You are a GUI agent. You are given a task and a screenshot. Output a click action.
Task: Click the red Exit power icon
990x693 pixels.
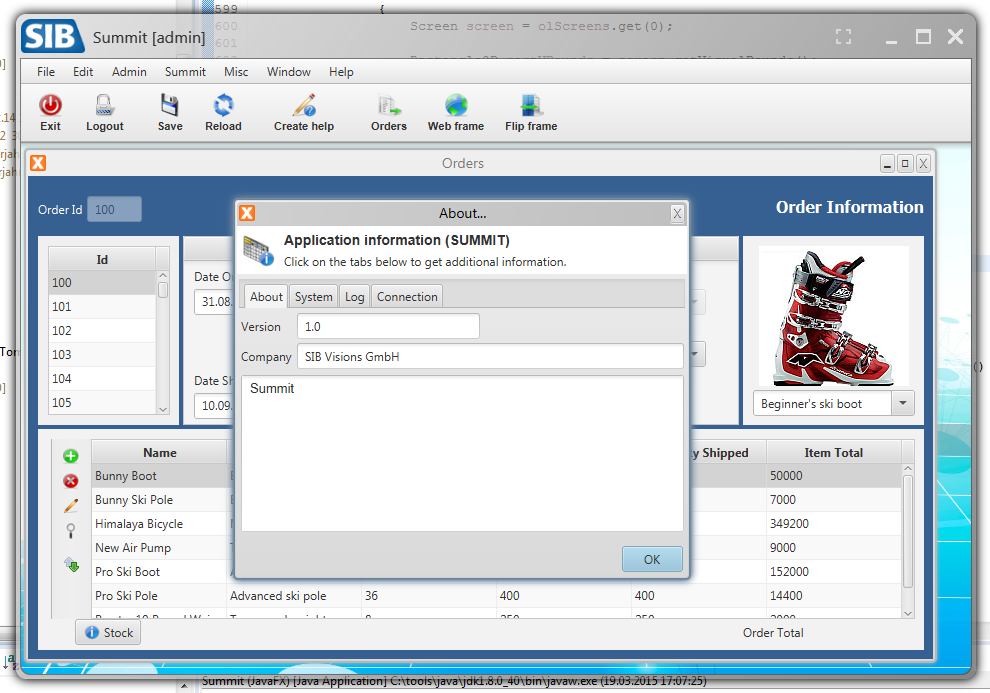pyautogui.click(x=51, y=105)
